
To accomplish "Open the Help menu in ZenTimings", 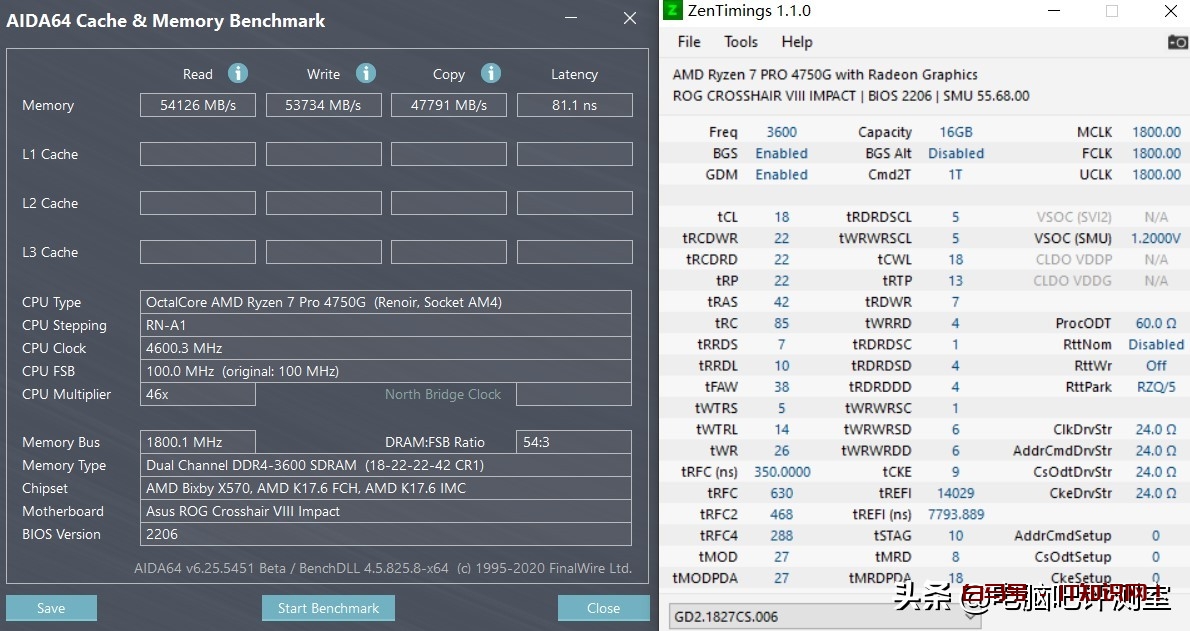I will coord(797,42).
